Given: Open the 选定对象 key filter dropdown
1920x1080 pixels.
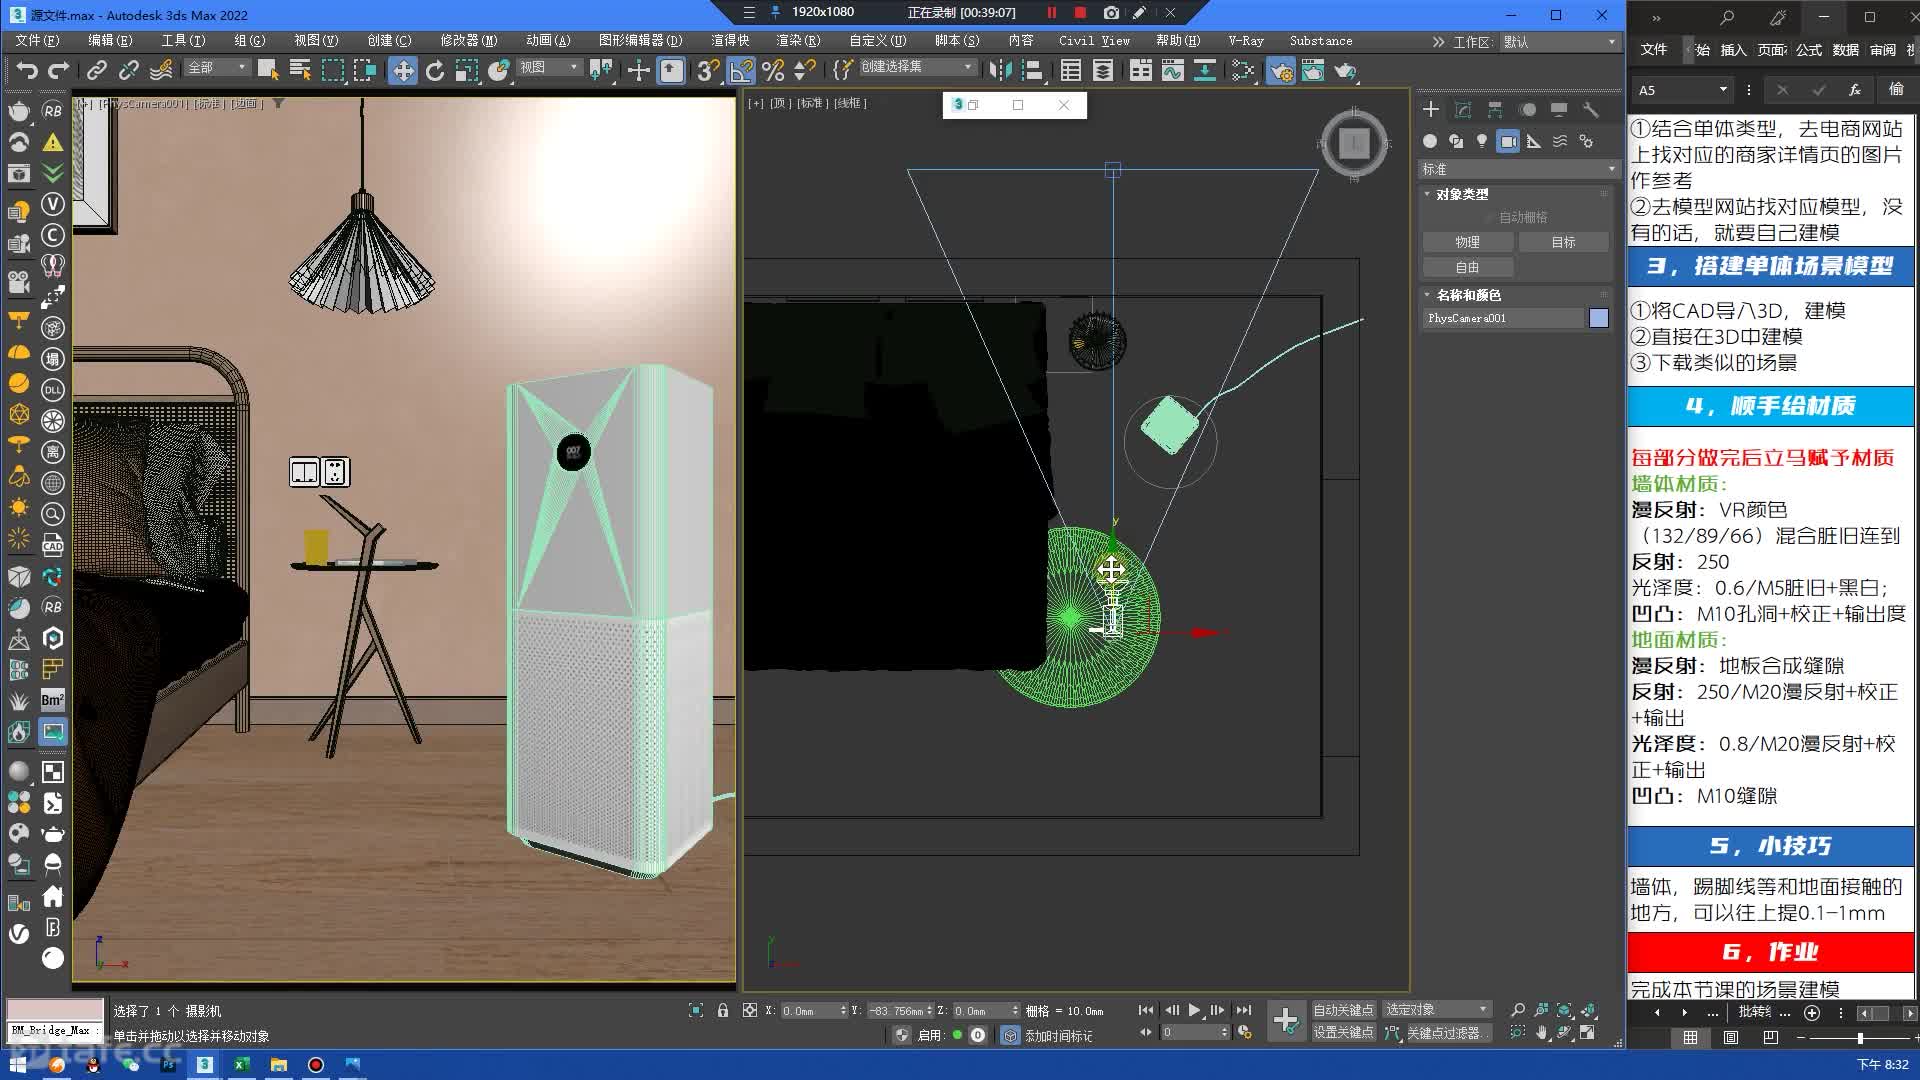Looking at the screenshot, I should (x=1436, y=1010).
